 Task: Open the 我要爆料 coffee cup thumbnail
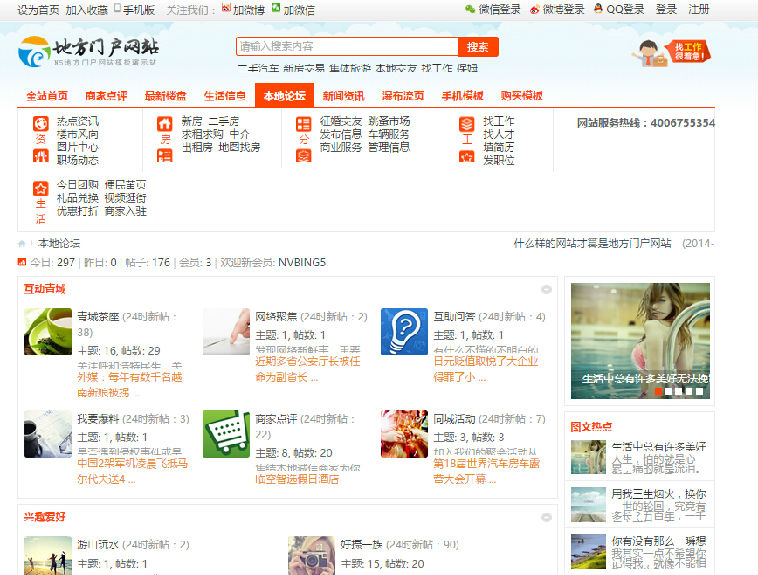click(x=48, y=434)
